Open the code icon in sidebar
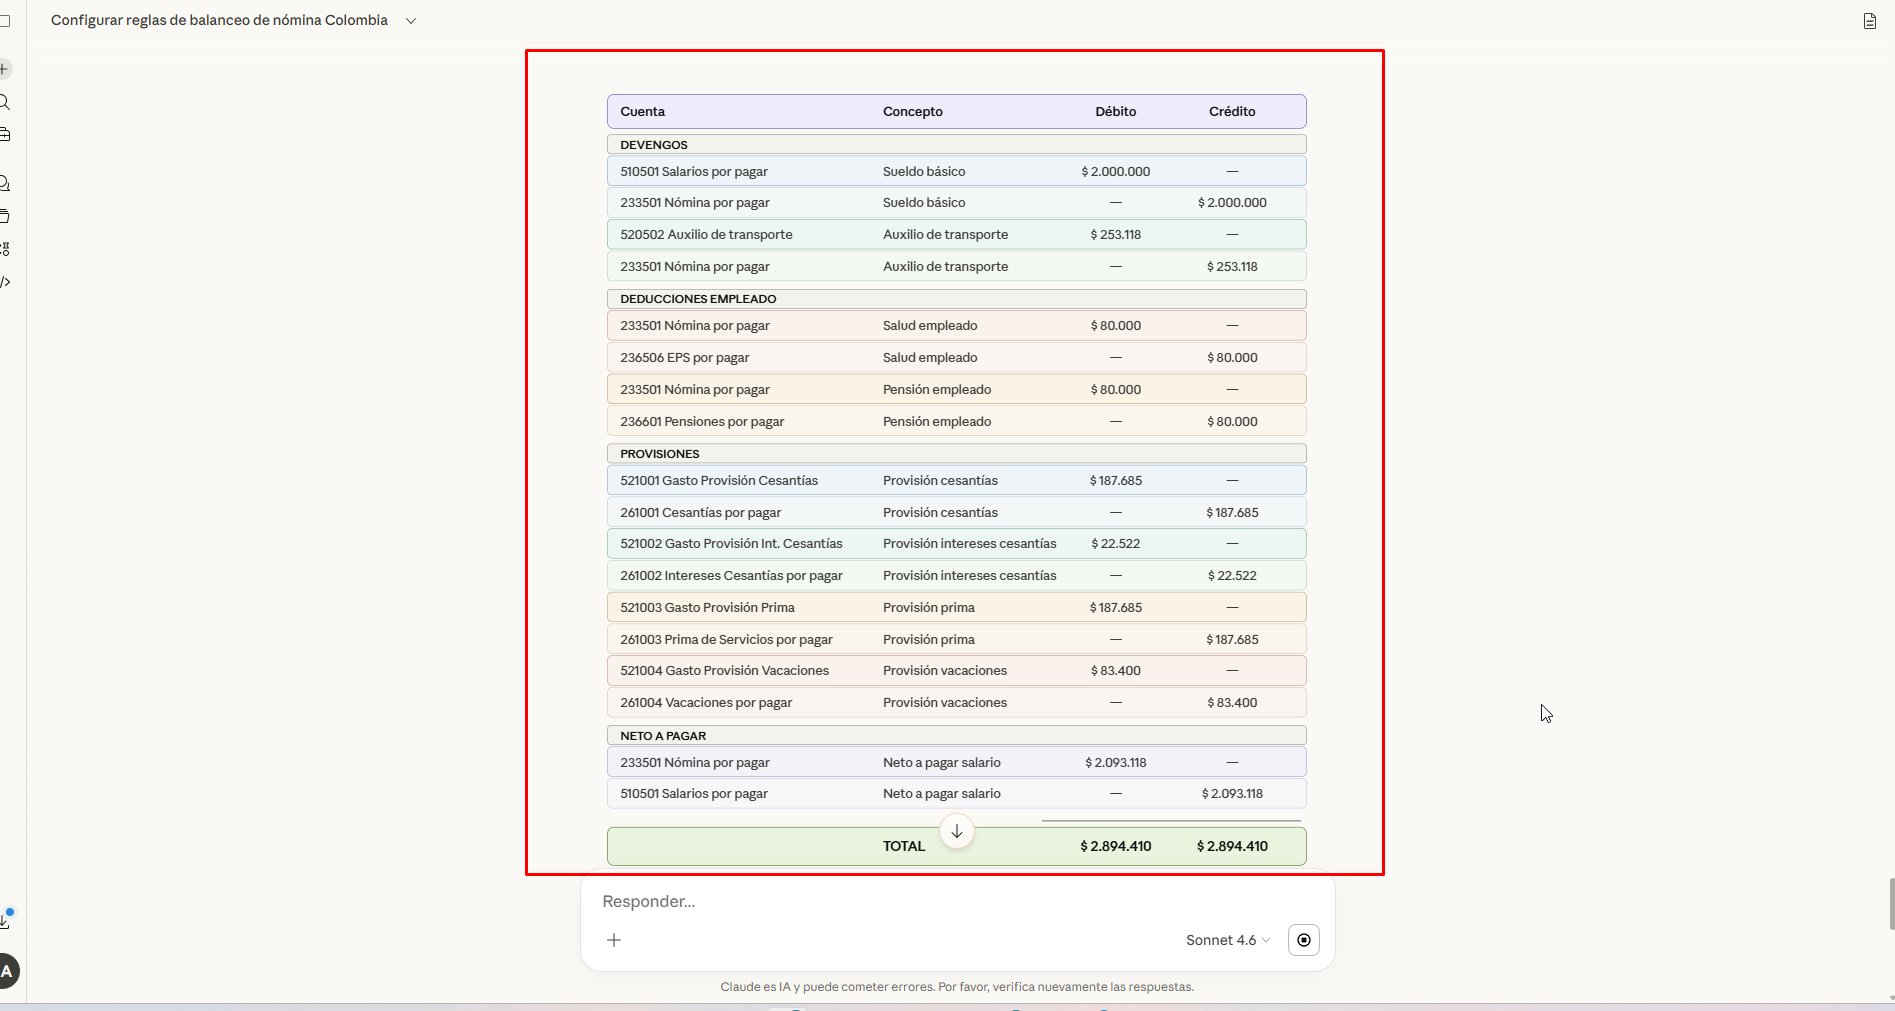The height and width of the screenshot is (1011, 1895). click(x=4, y=282)
